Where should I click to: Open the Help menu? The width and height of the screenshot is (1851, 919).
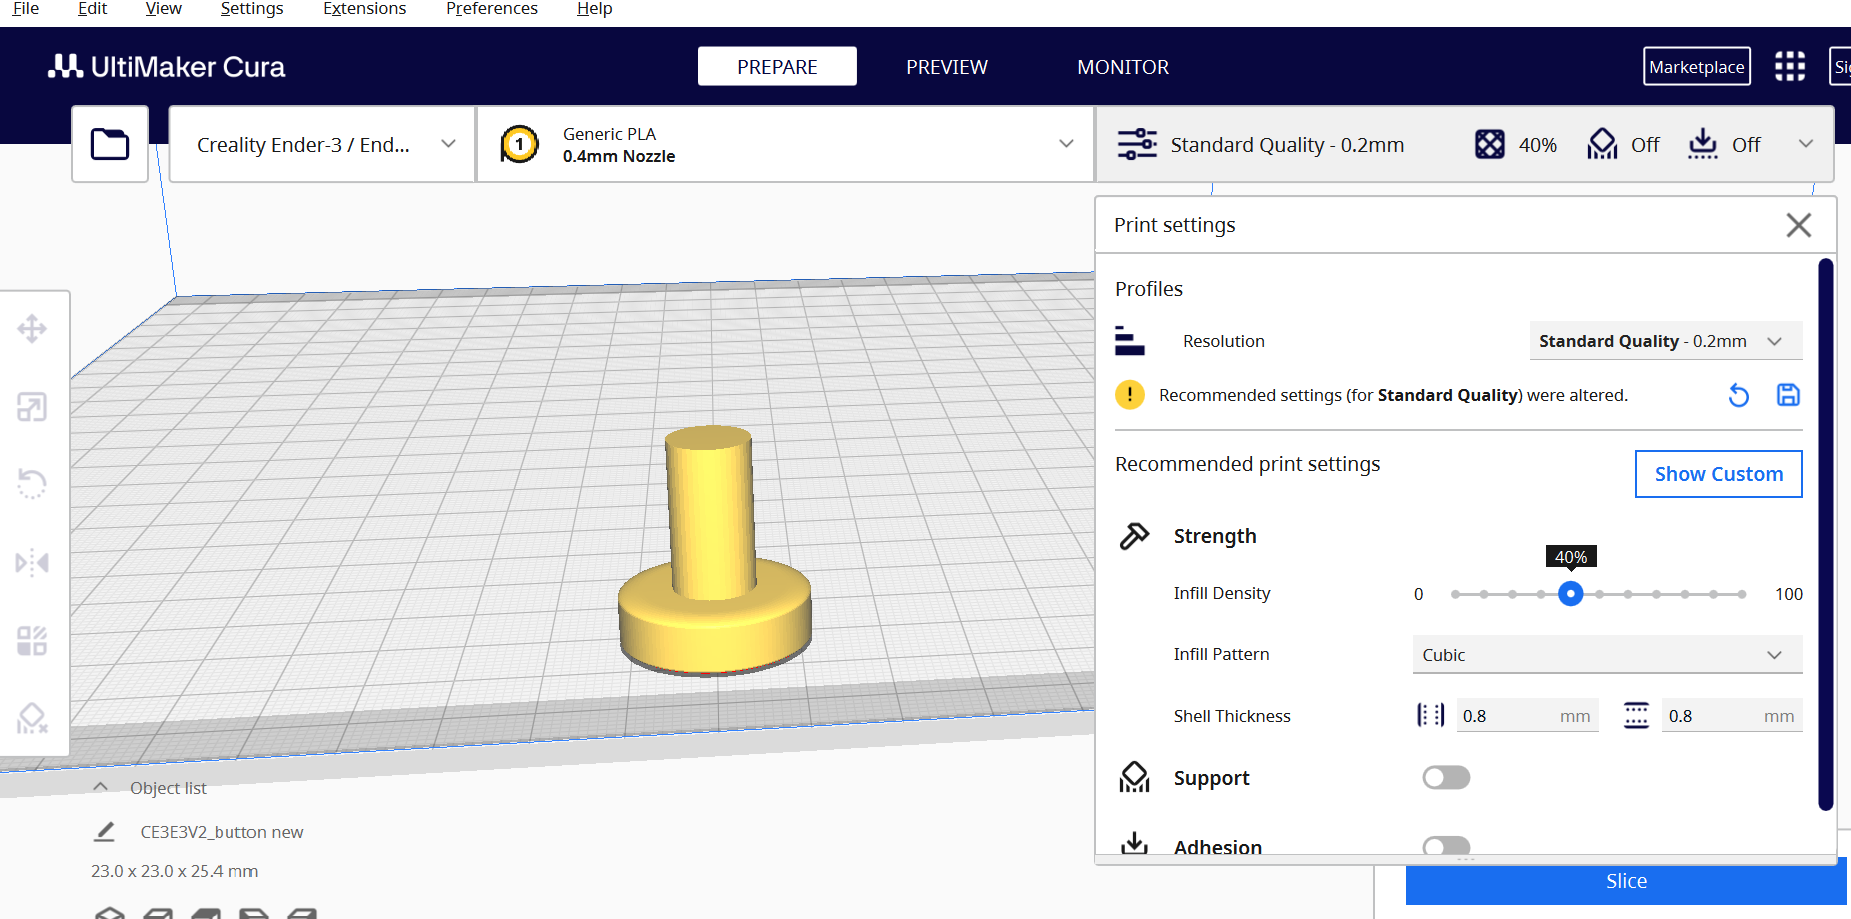(594, 9)
